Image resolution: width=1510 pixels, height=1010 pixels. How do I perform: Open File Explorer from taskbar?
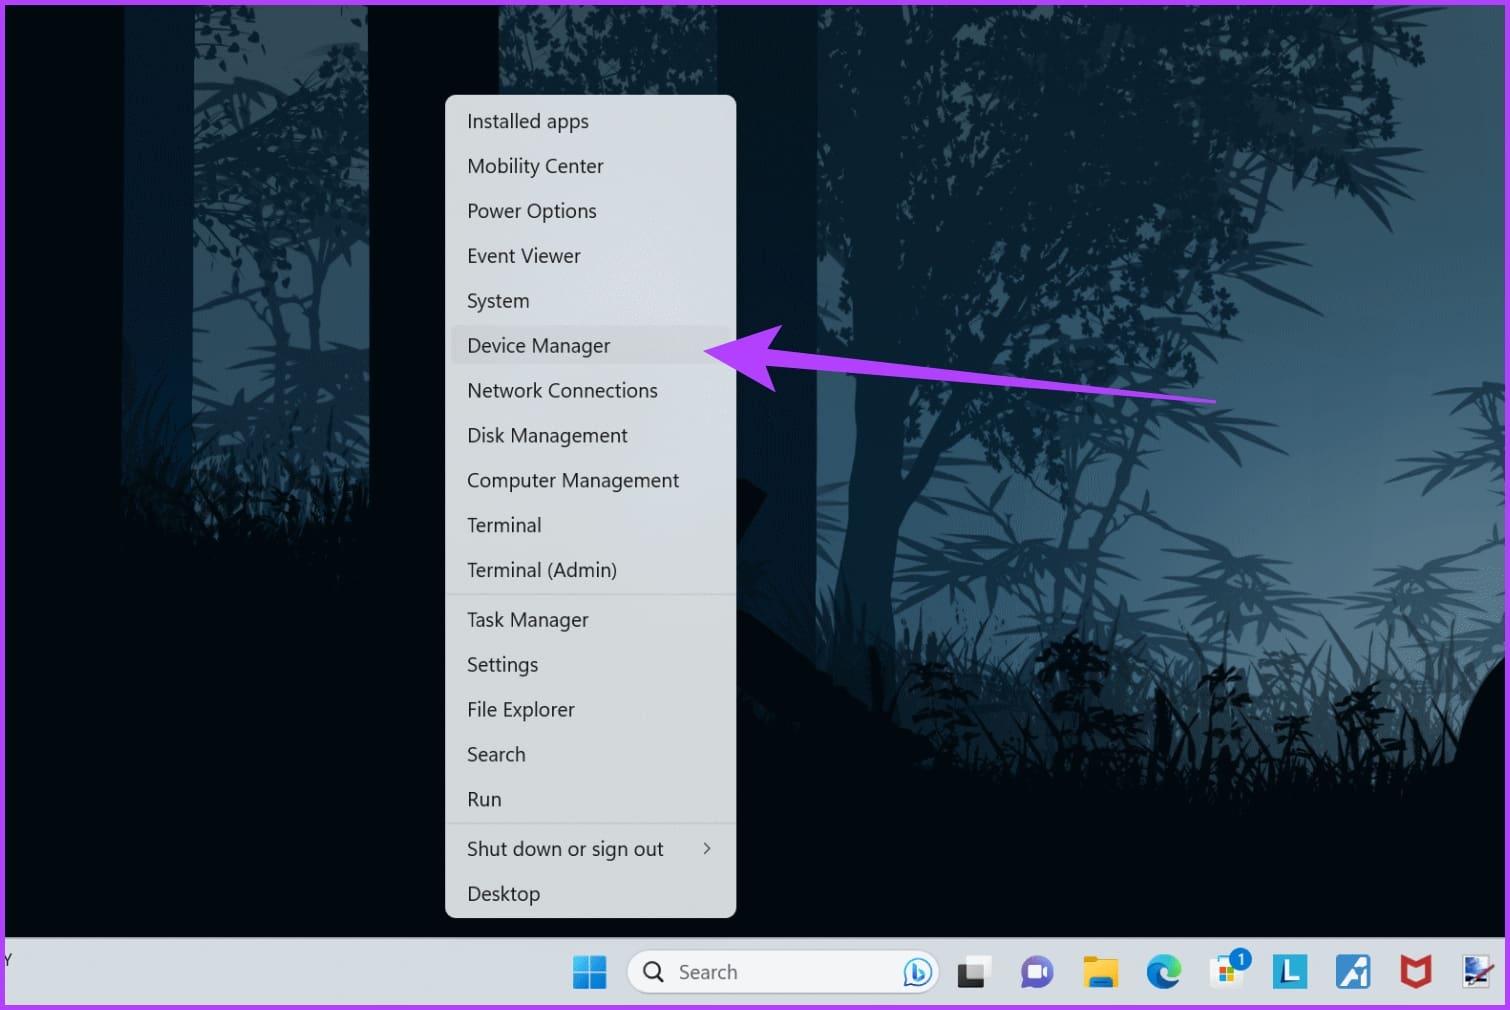(x=1100, y=971)
